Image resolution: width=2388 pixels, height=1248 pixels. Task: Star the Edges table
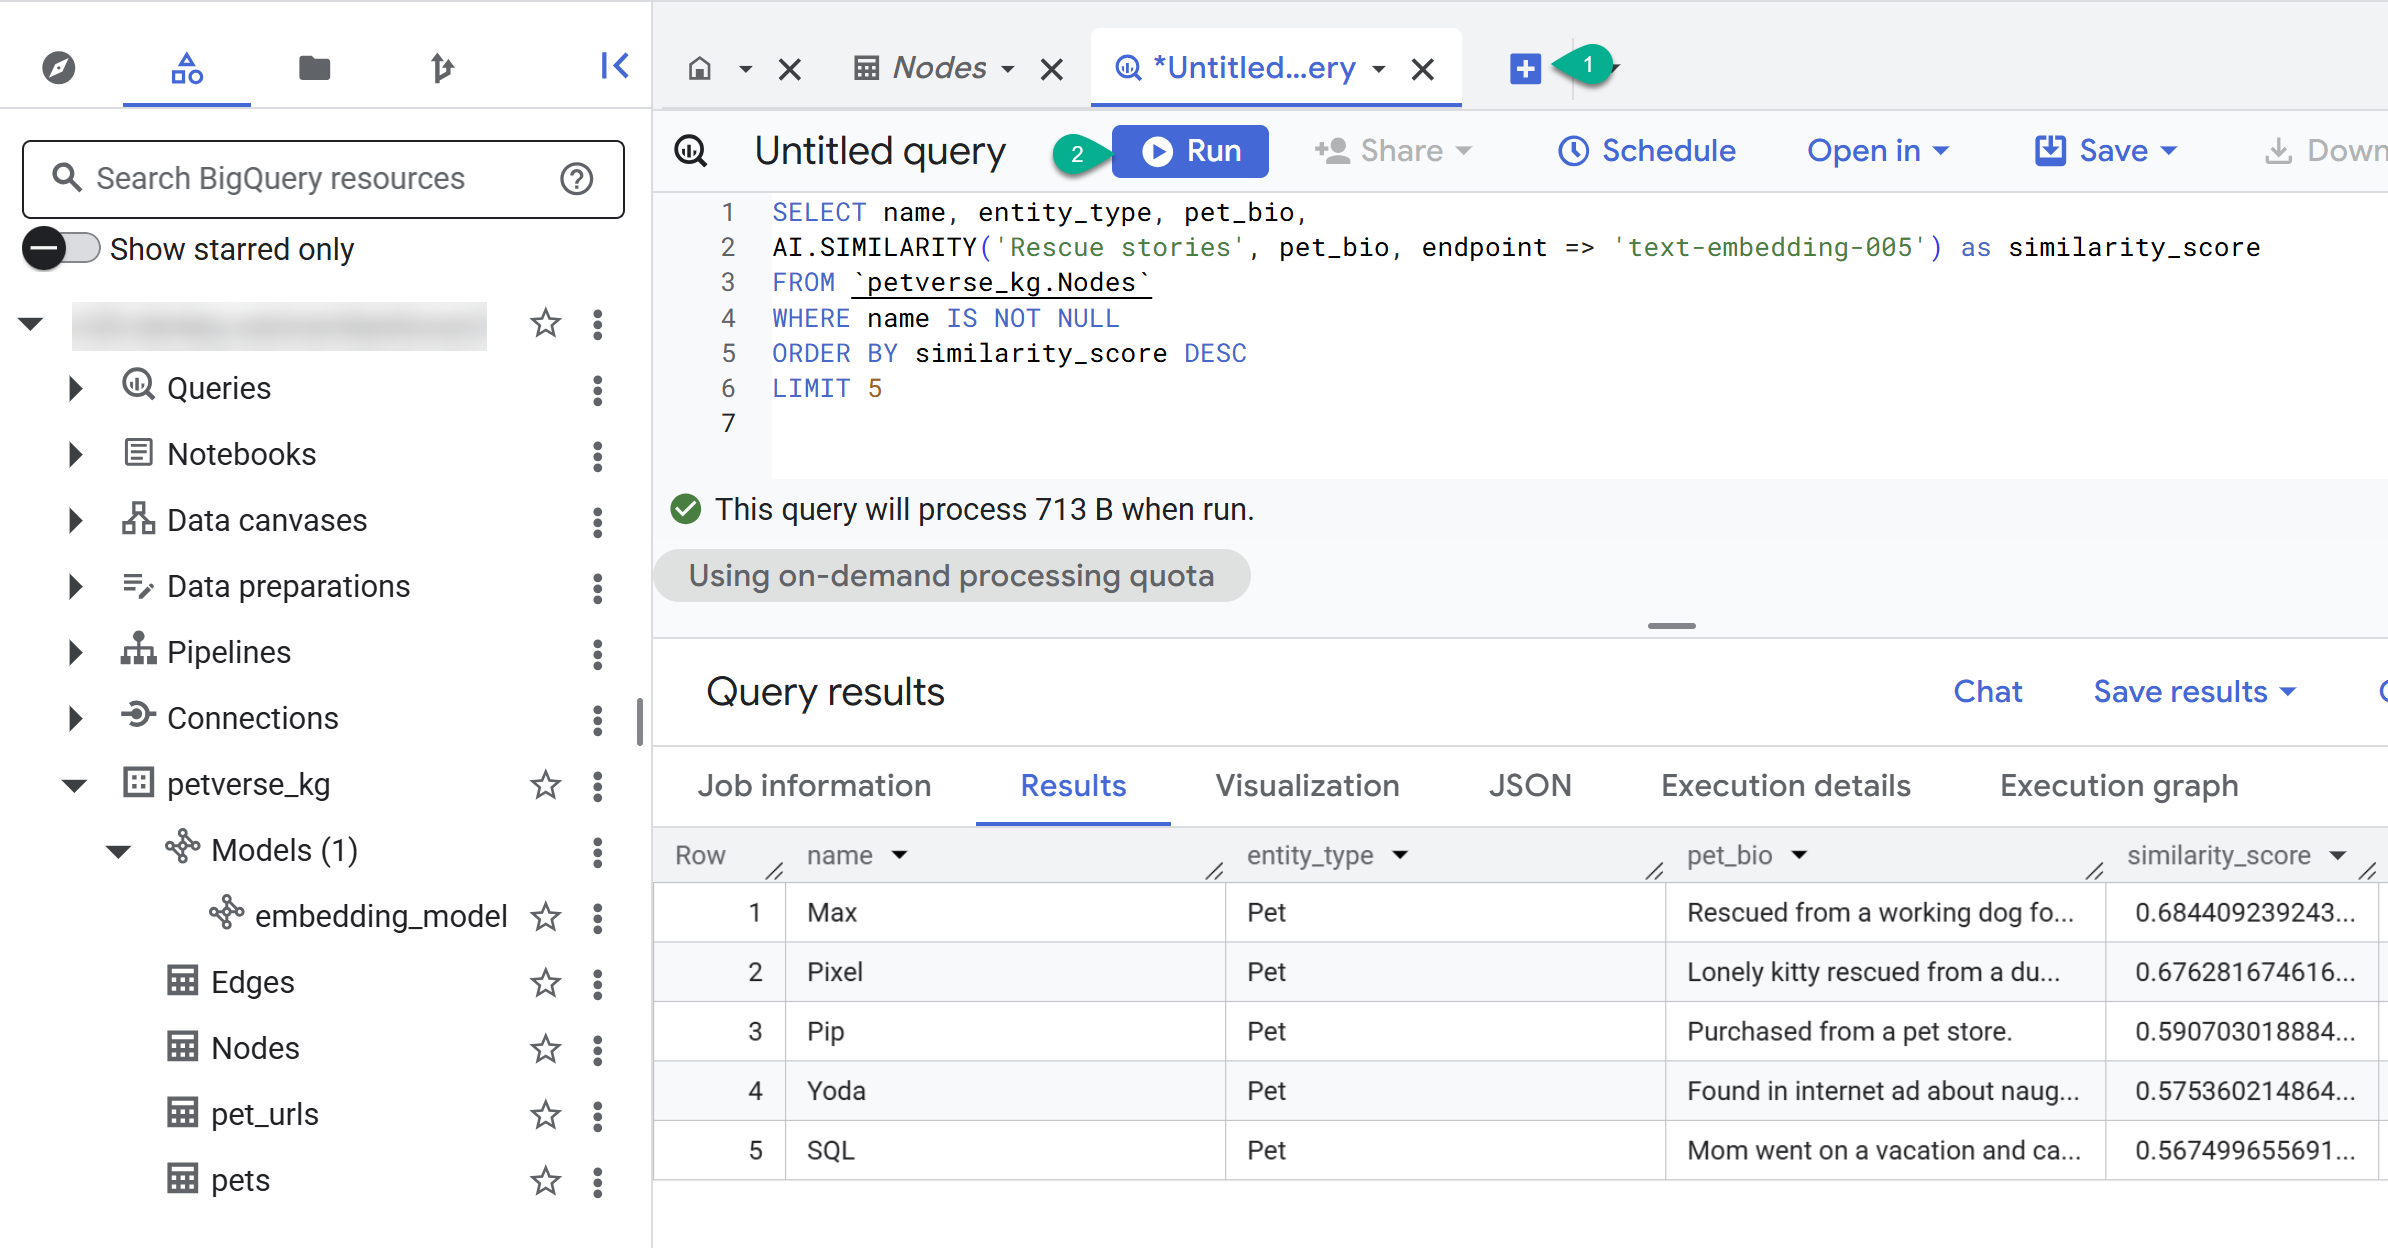tap(545, 983)
